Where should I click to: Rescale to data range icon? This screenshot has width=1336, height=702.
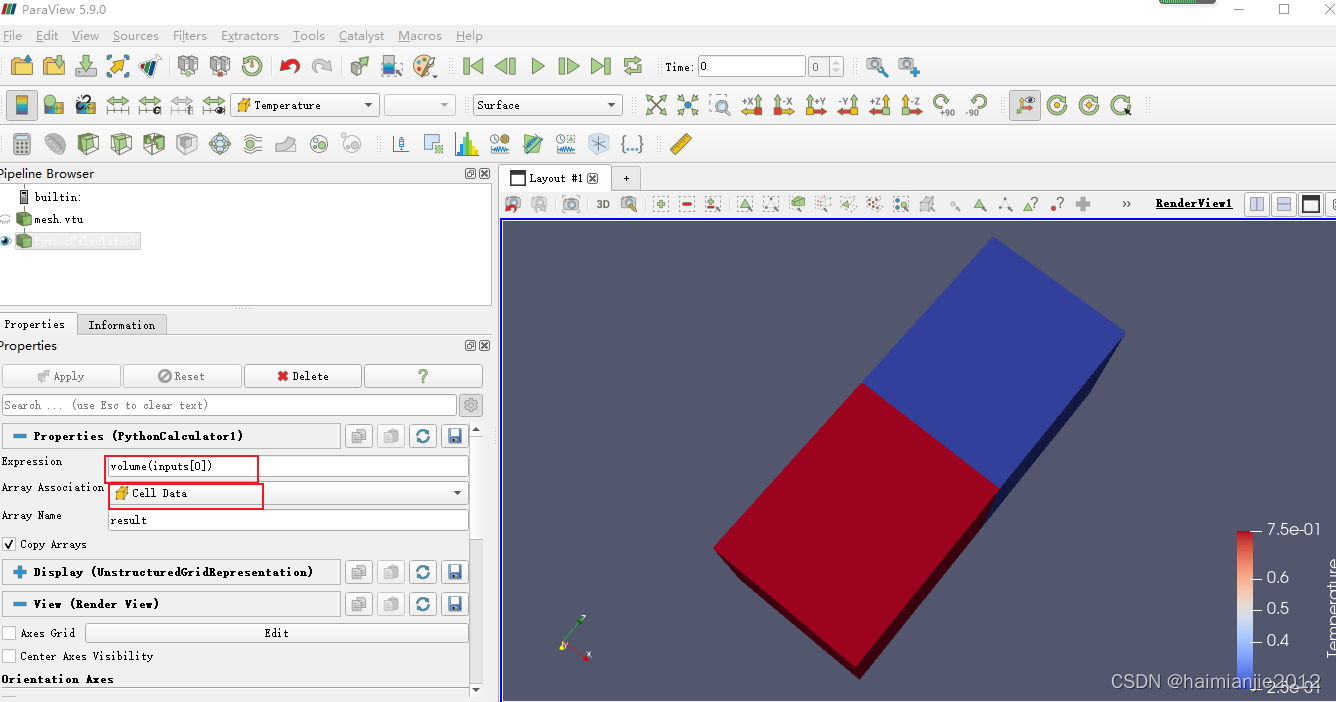[x=118, y=105]
